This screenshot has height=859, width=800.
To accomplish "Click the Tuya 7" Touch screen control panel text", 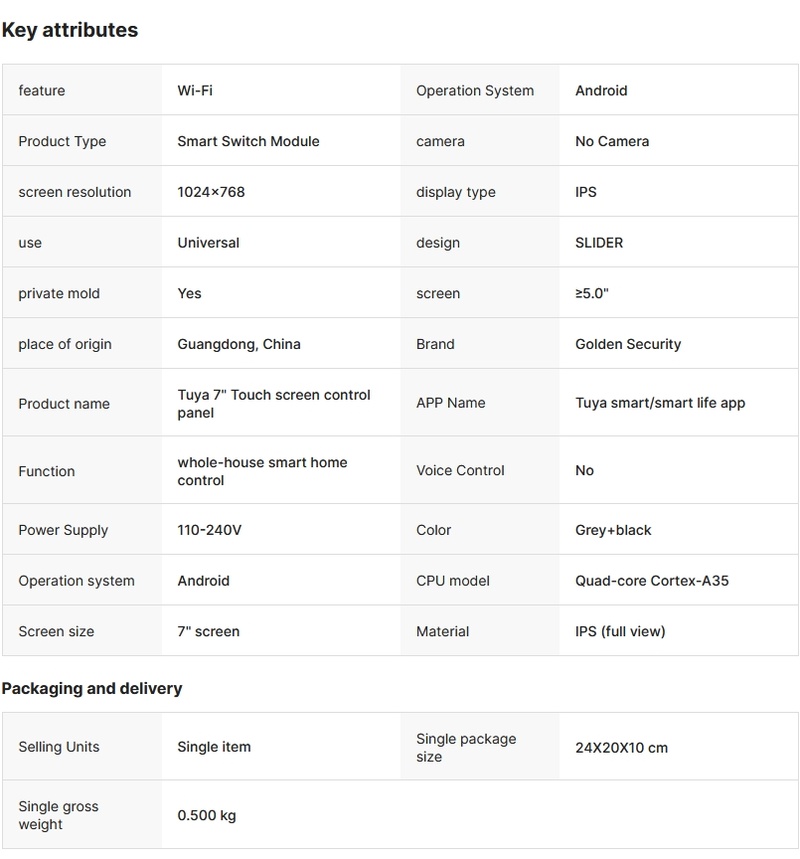I will [274, 404].
